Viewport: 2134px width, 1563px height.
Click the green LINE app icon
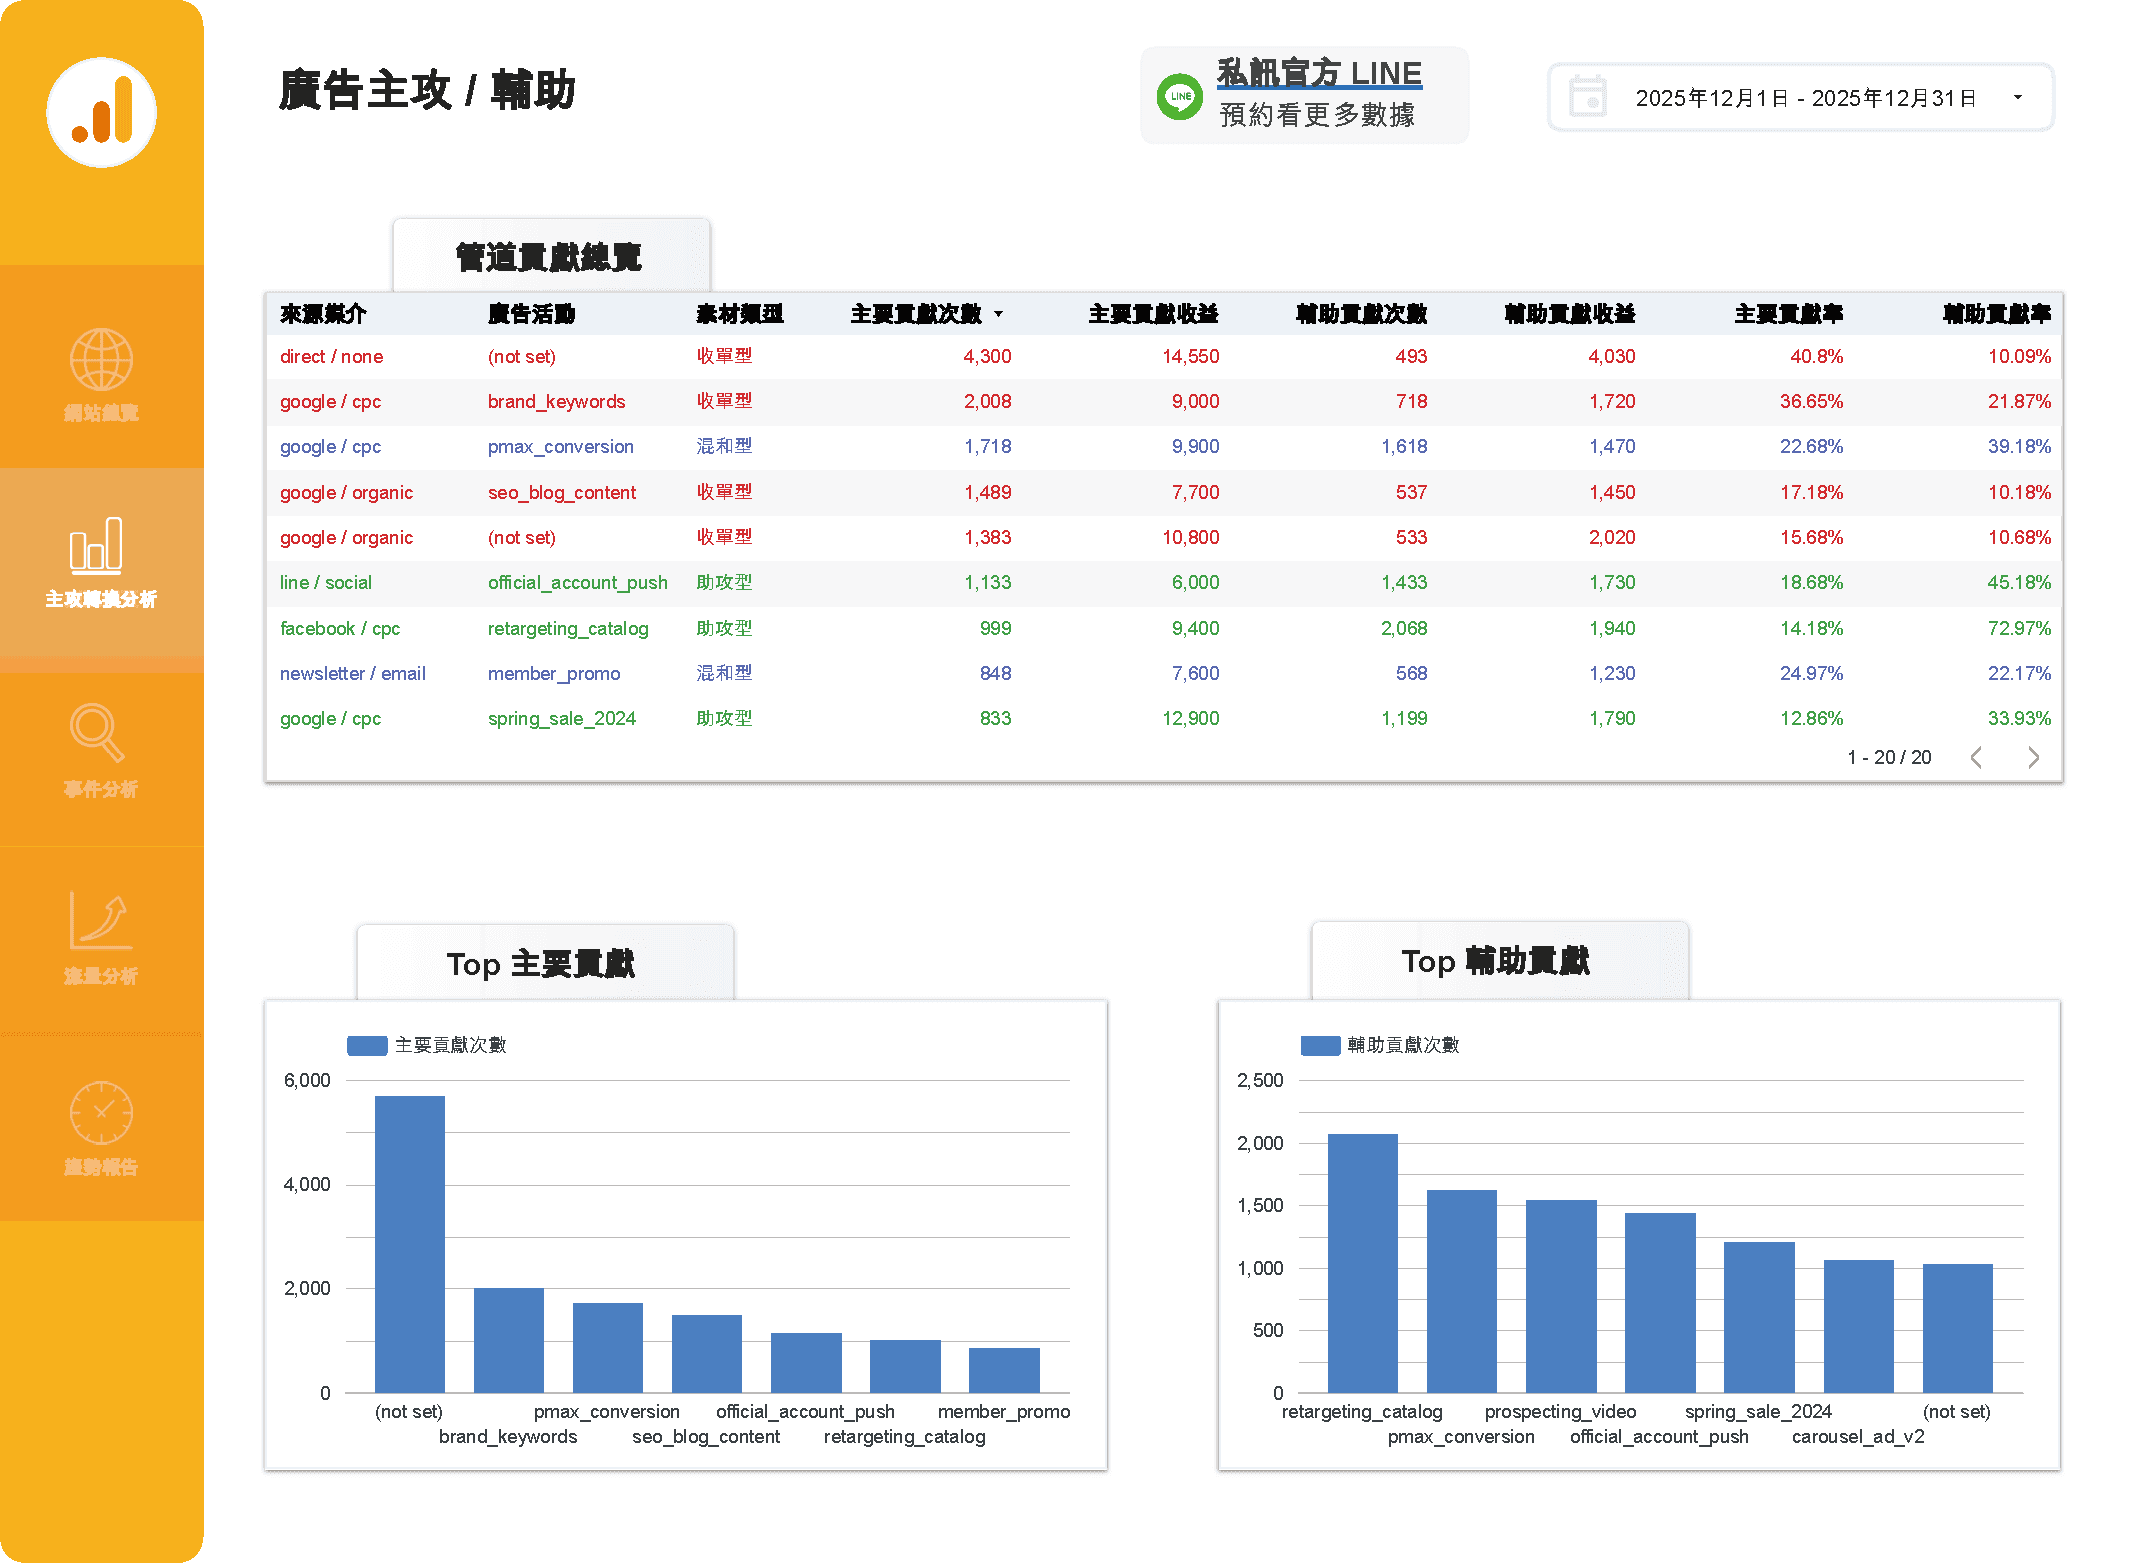1180,97
